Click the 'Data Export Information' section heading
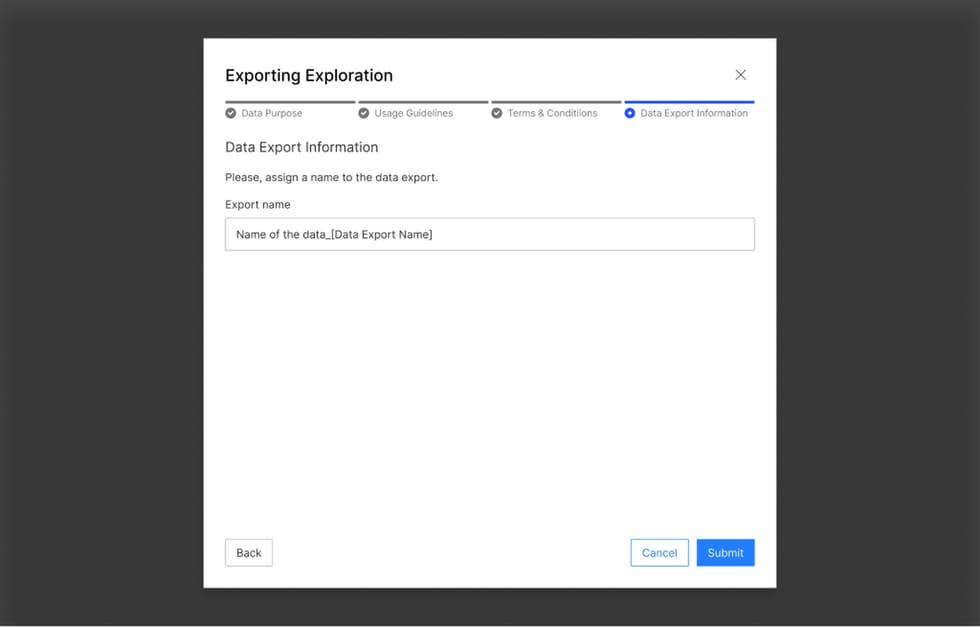Image resolution: width=980 pixels, height=627 pixels. click(x=302, y=147)
